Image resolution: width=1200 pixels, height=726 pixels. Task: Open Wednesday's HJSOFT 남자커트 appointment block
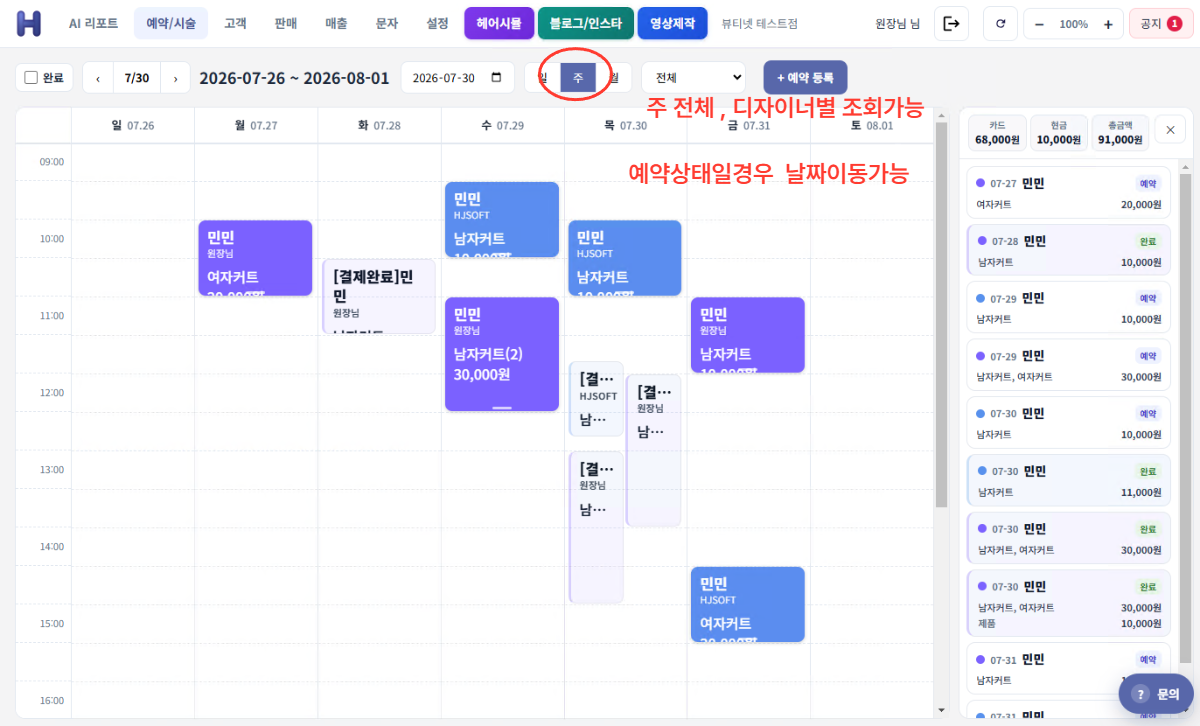pyautogui.click(x=502, y=220)
